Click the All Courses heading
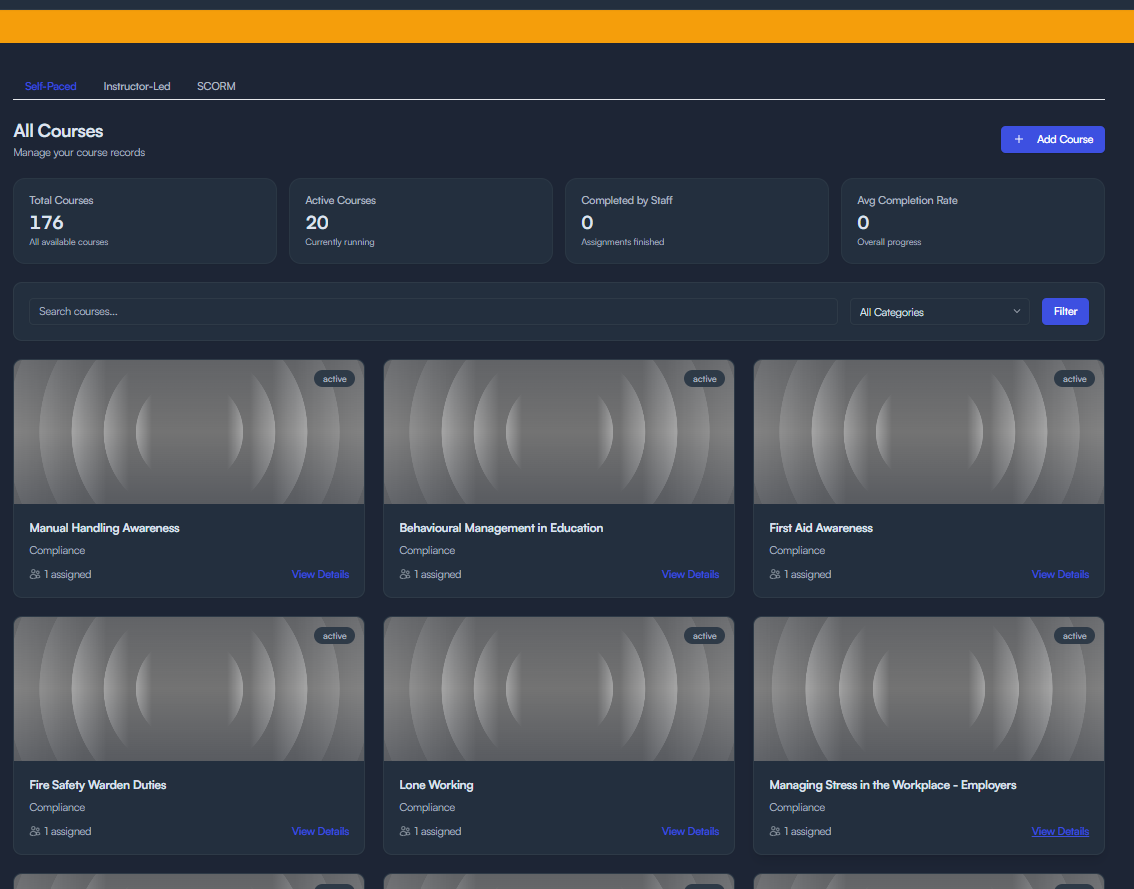1134x889 pixels. [59, 131]
